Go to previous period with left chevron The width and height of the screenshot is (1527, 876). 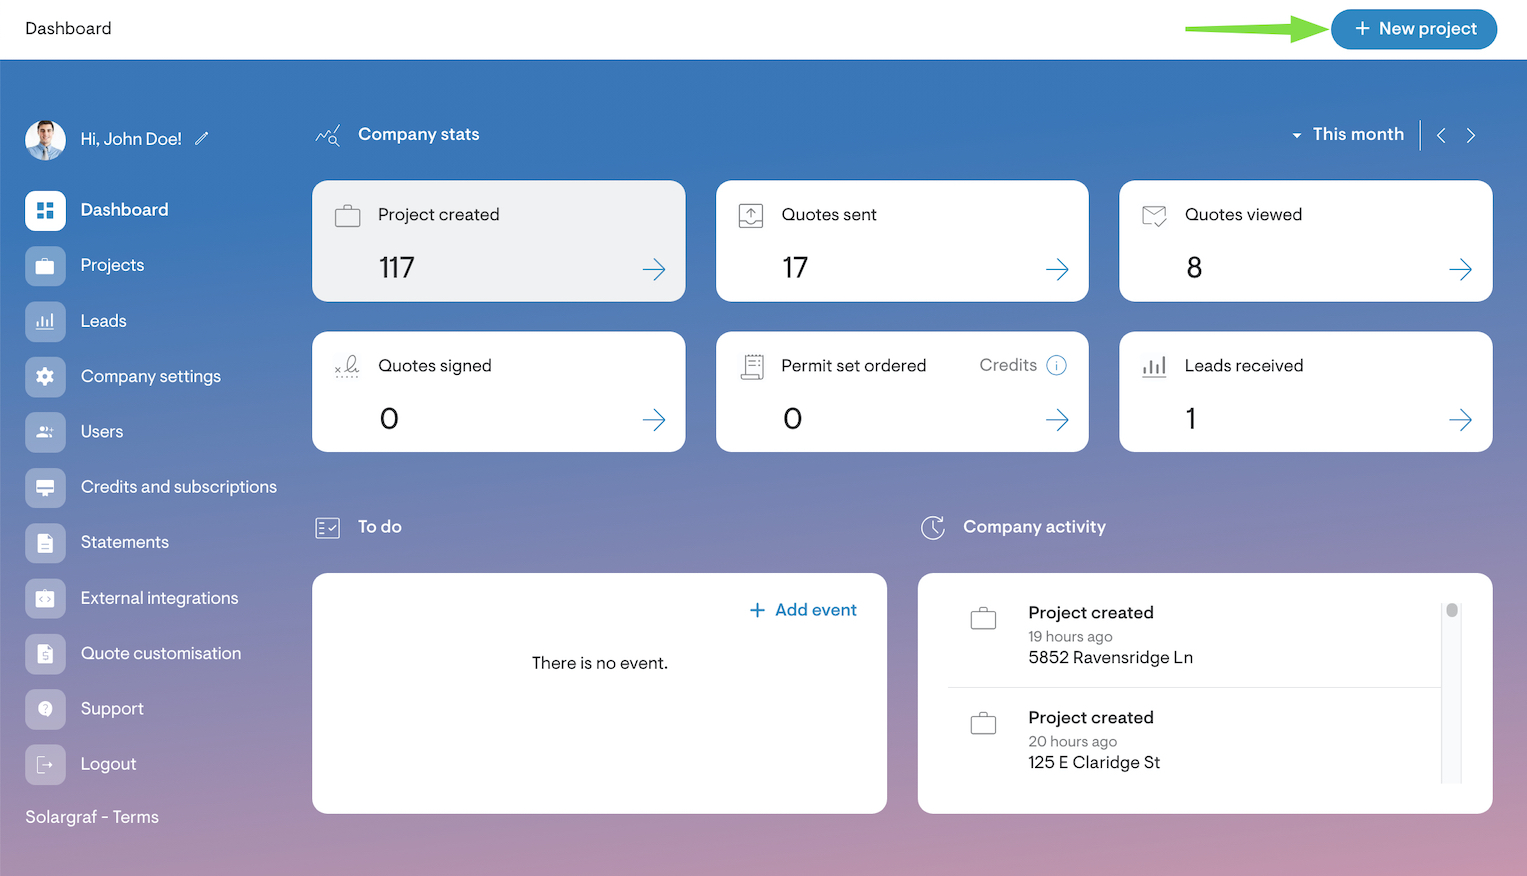click(x=1441, y=135)
